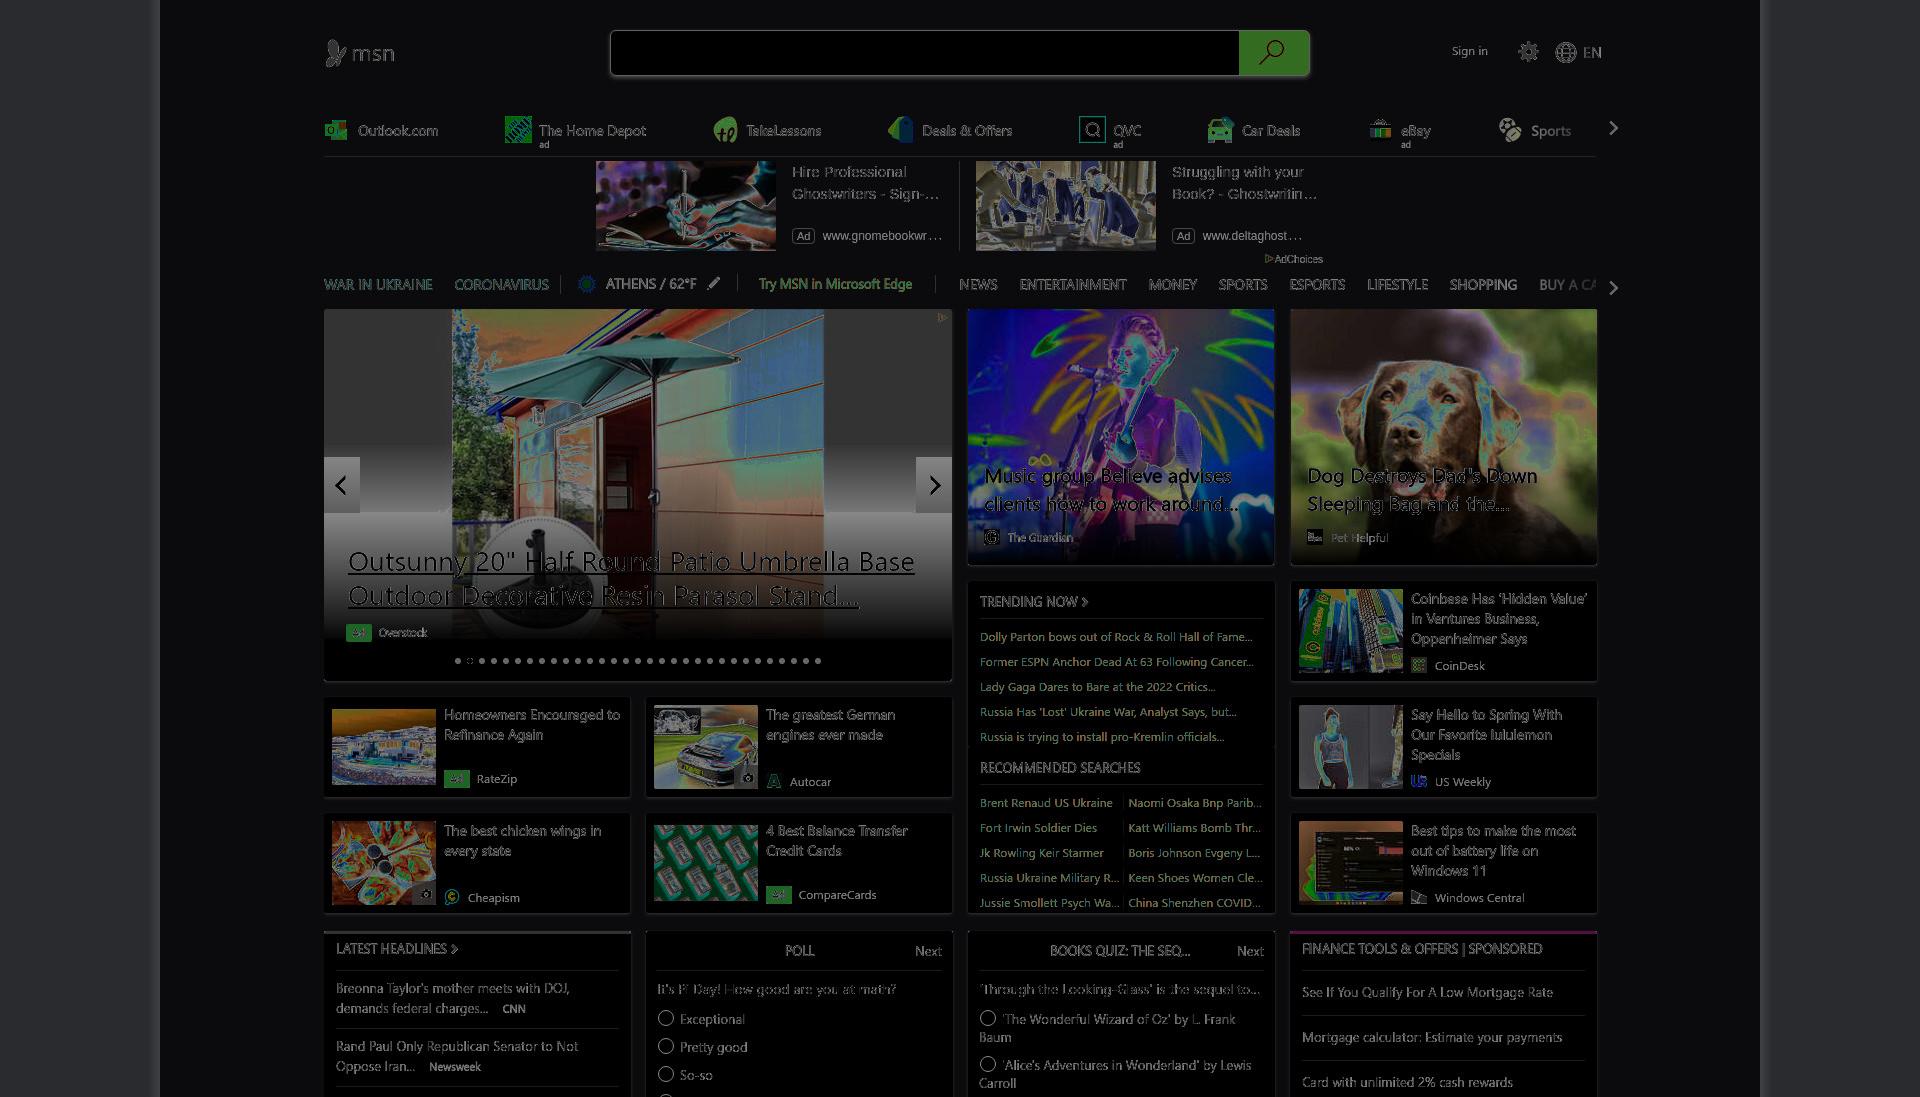The width and height of the screenshot is (1920, 1097).
Task: Click Try MSN in Microsoft Edge link
Action: pyautogui.click(x=835, y=284)
